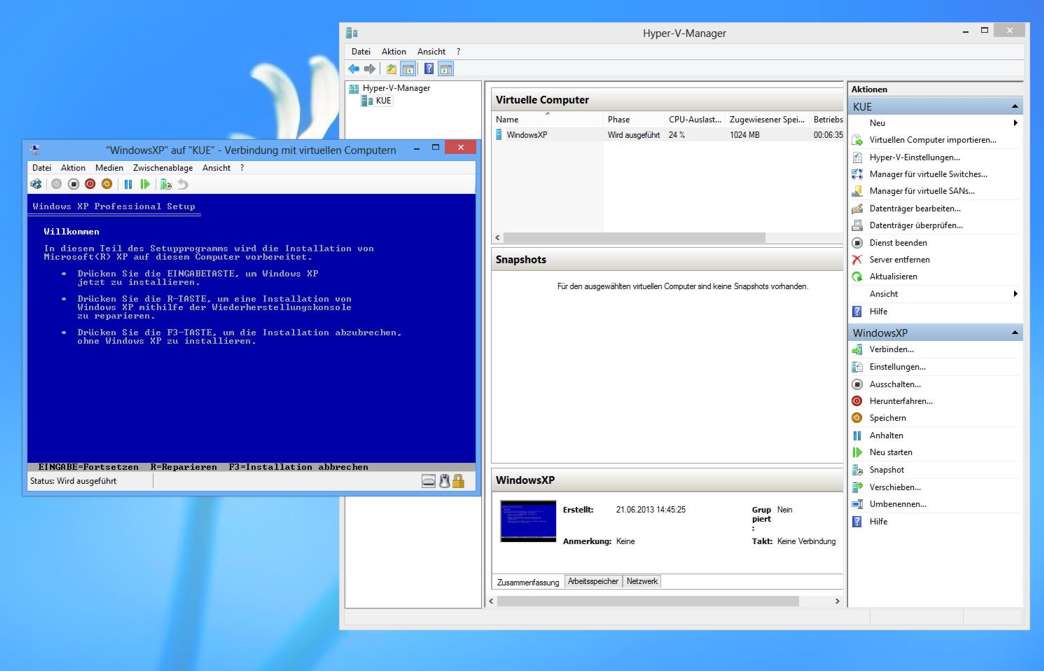
Task: Click the black Turn Off button in VM toolbar
Action: 74,184
